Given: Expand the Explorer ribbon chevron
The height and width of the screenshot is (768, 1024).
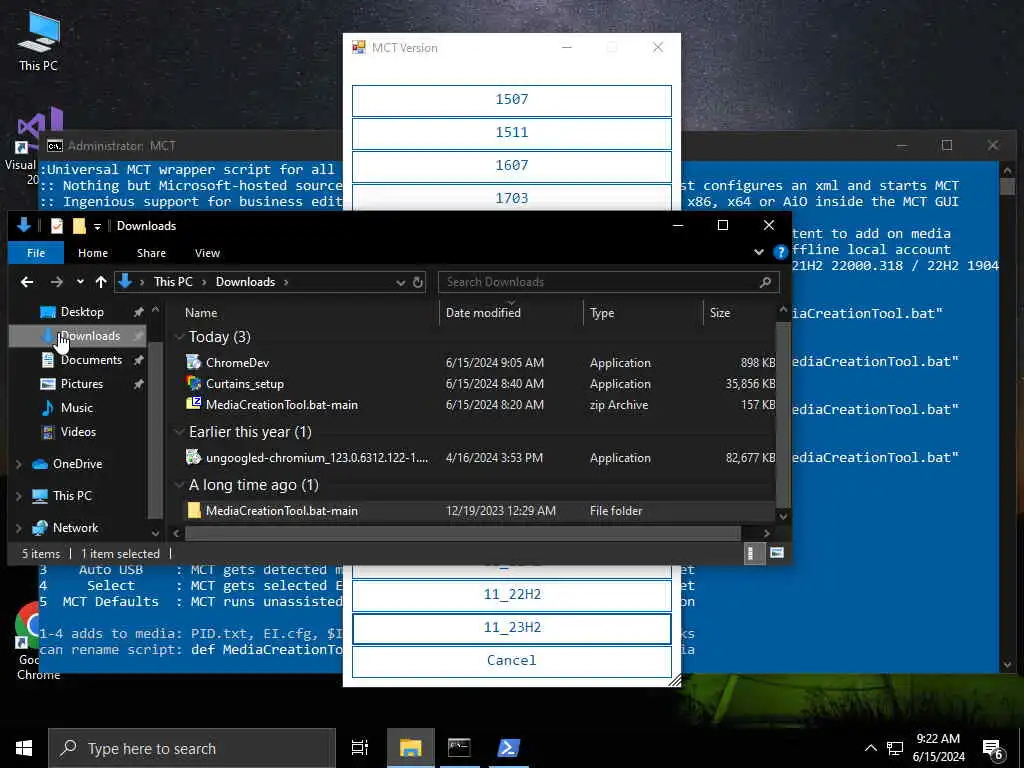Looking at the screenshot, I should click(758, 252).
